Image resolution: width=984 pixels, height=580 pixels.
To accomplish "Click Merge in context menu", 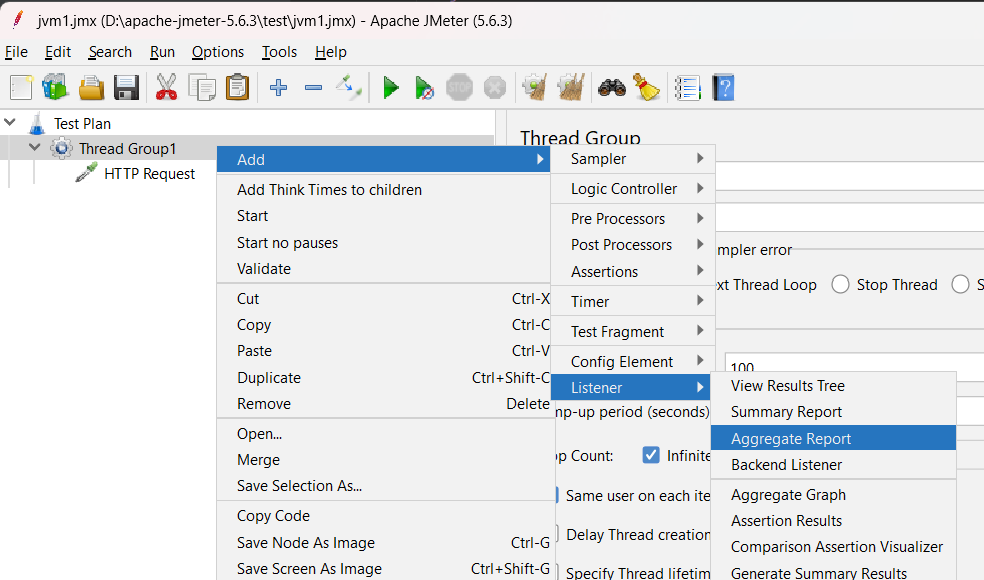I will [x=383, y=459].
